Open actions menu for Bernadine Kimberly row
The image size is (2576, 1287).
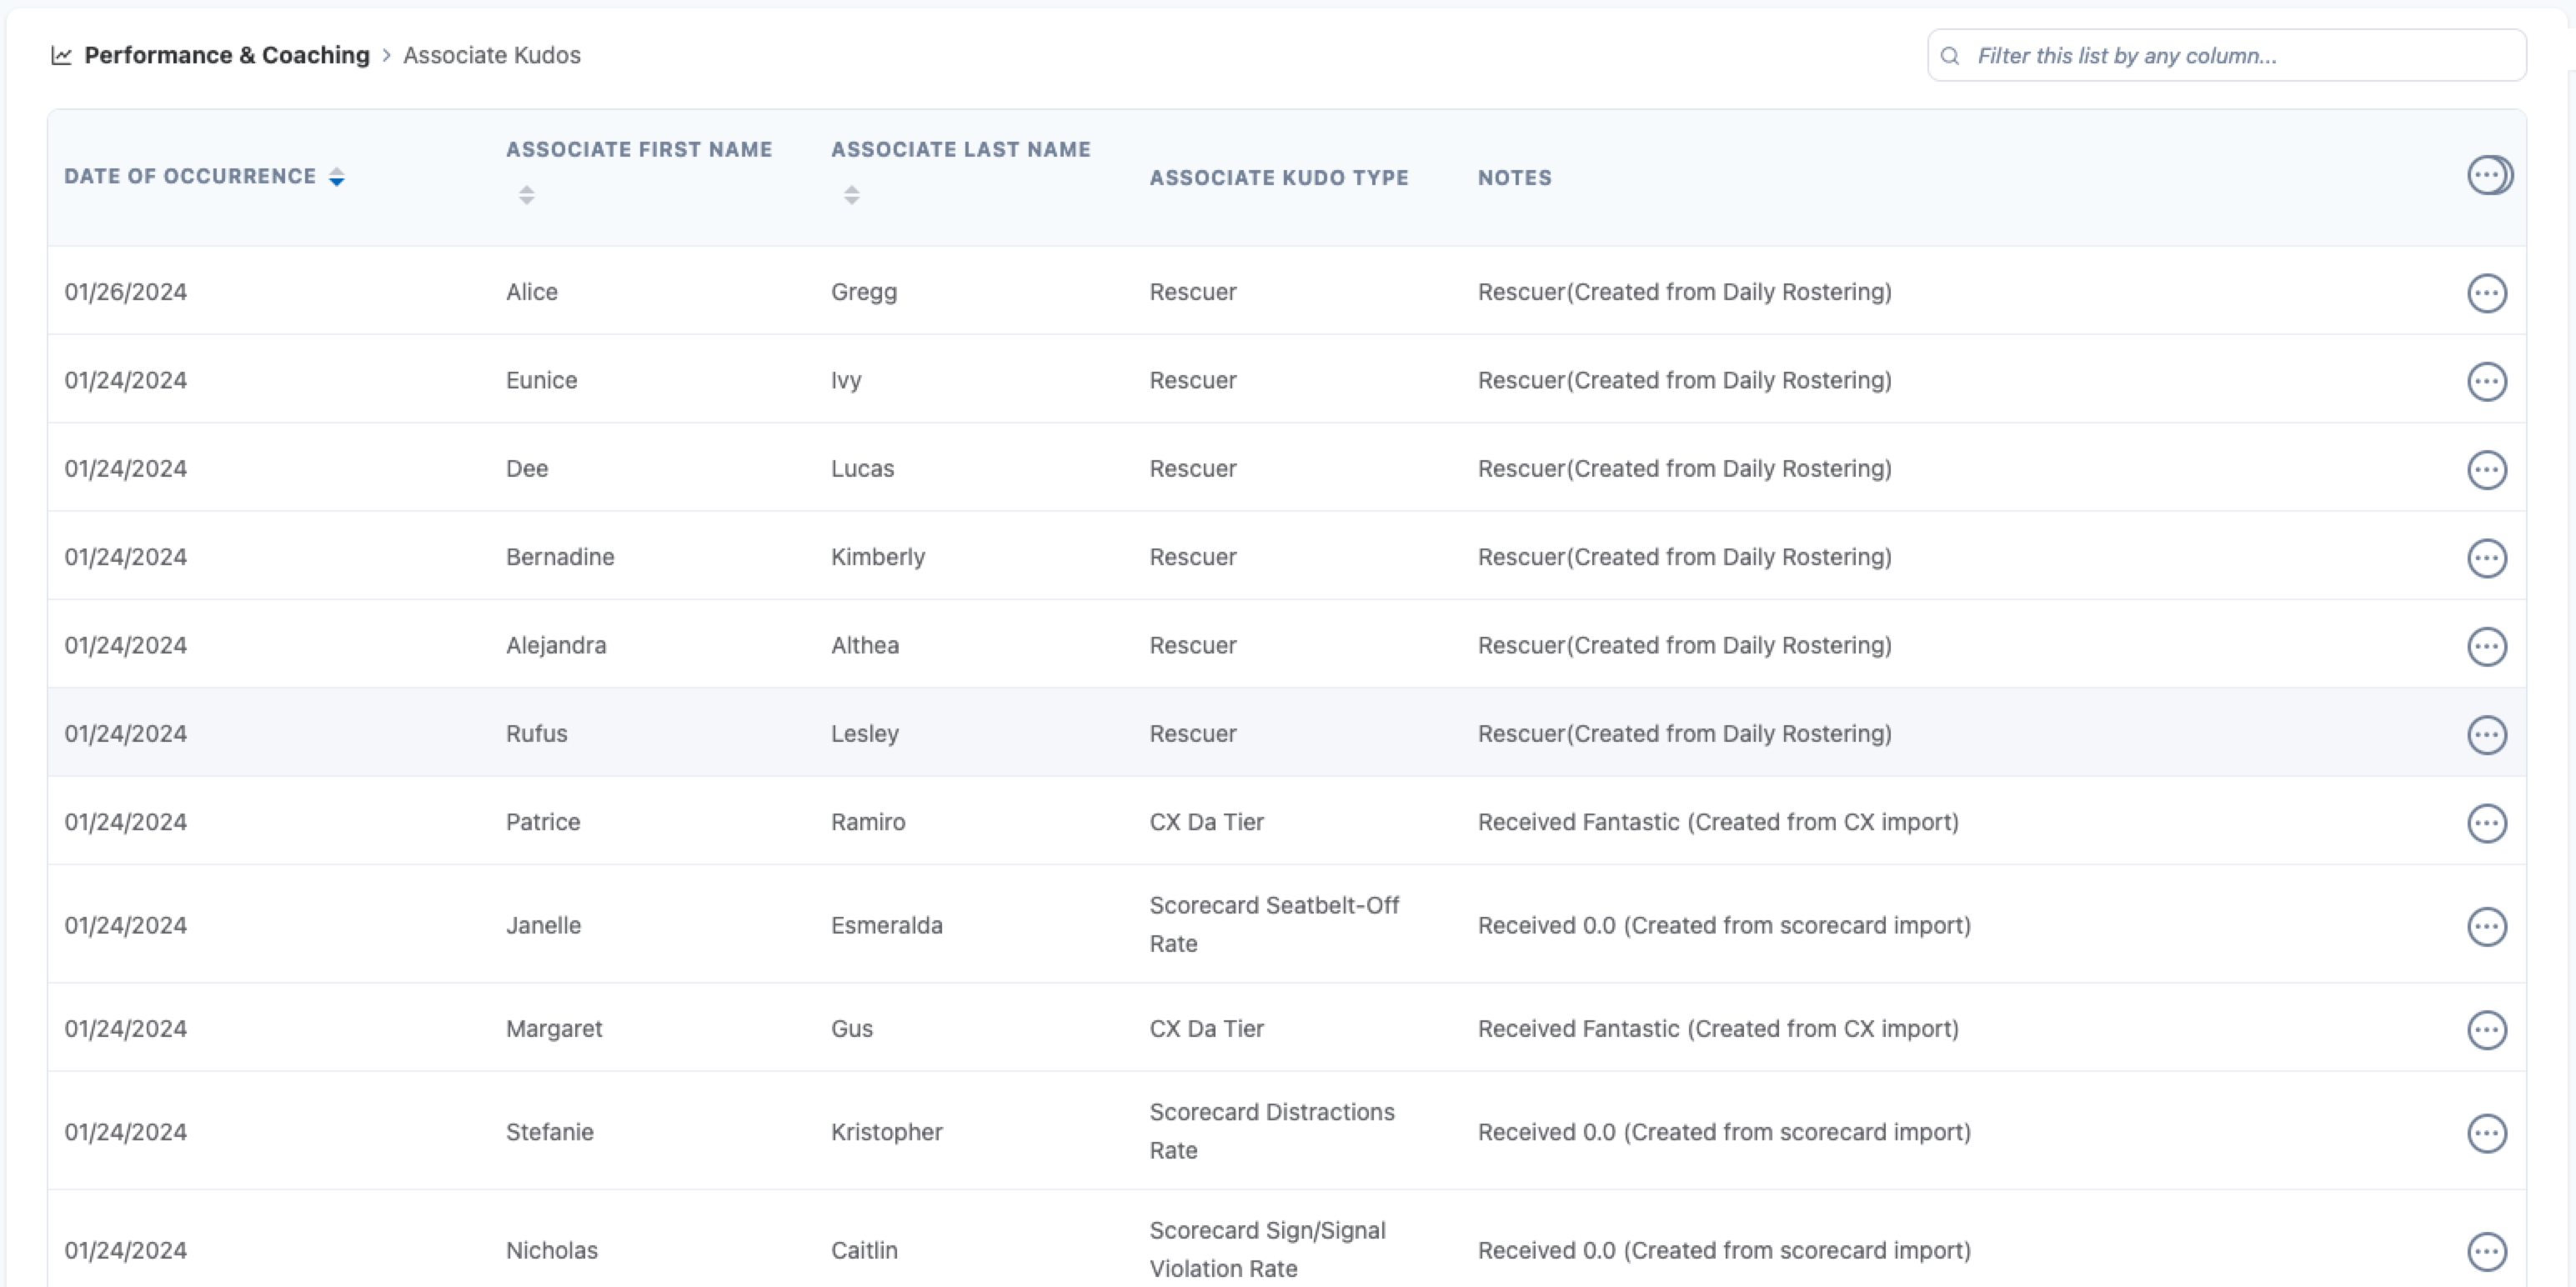[x=2486, y=558]
